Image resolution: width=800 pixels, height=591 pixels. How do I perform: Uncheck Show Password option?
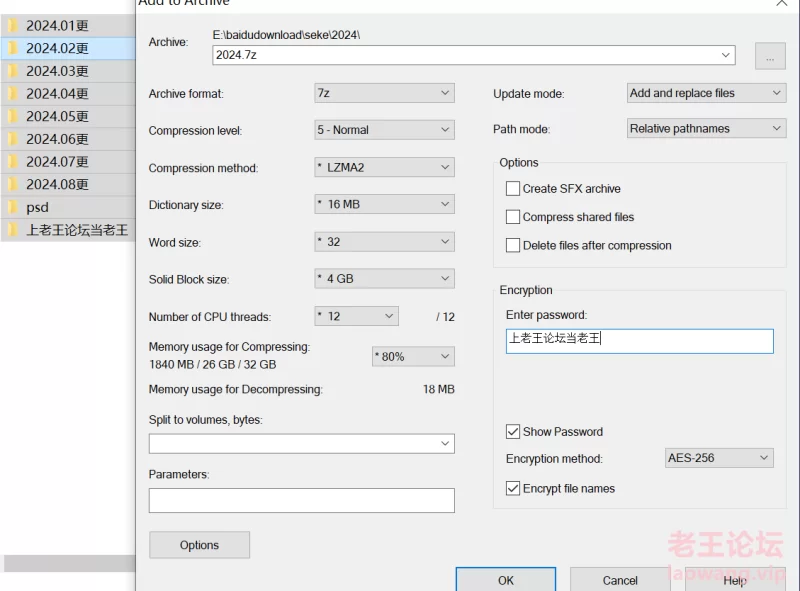point(513,432)
